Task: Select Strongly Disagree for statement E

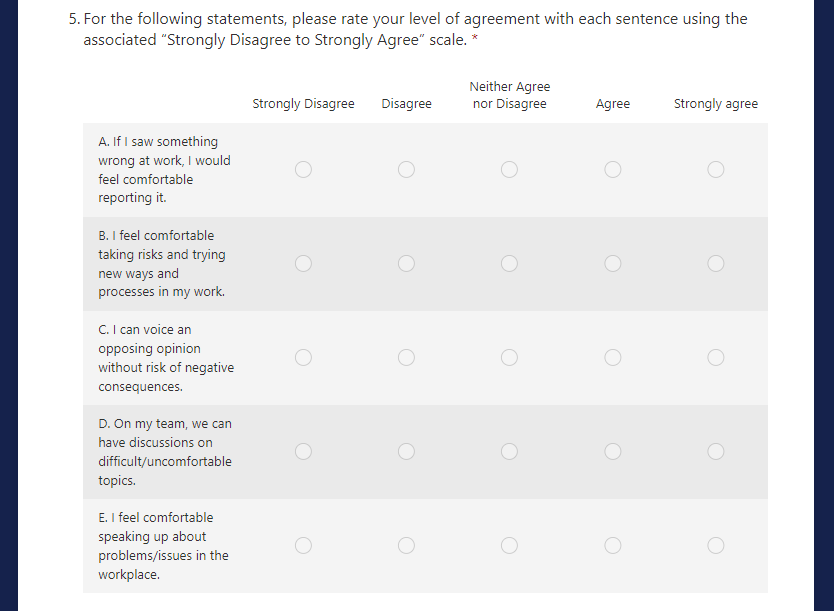Action: 303,546
